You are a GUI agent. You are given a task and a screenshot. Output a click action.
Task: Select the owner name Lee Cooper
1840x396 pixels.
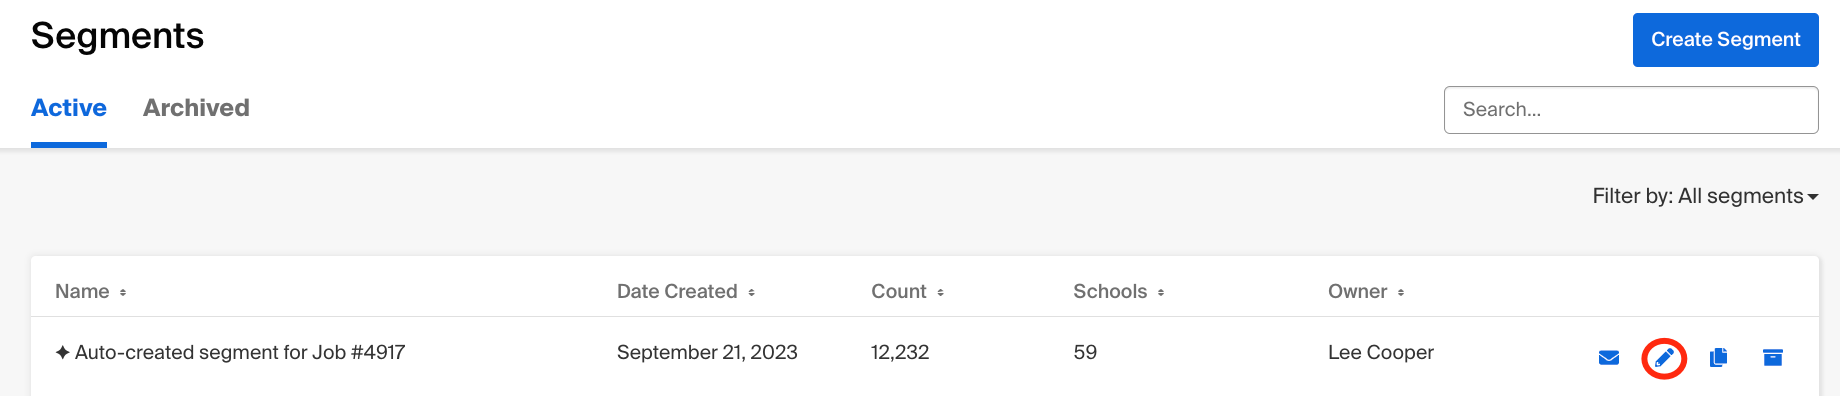tap(1381, 352)
